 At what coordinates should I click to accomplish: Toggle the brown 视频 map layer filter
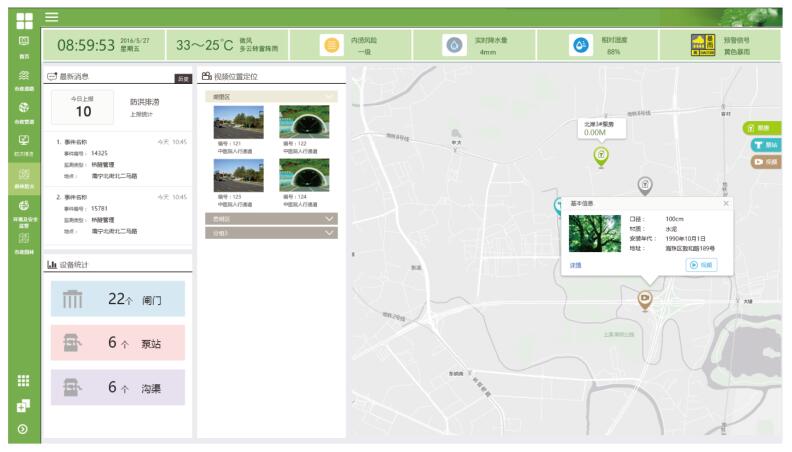(x=765, y=162)
